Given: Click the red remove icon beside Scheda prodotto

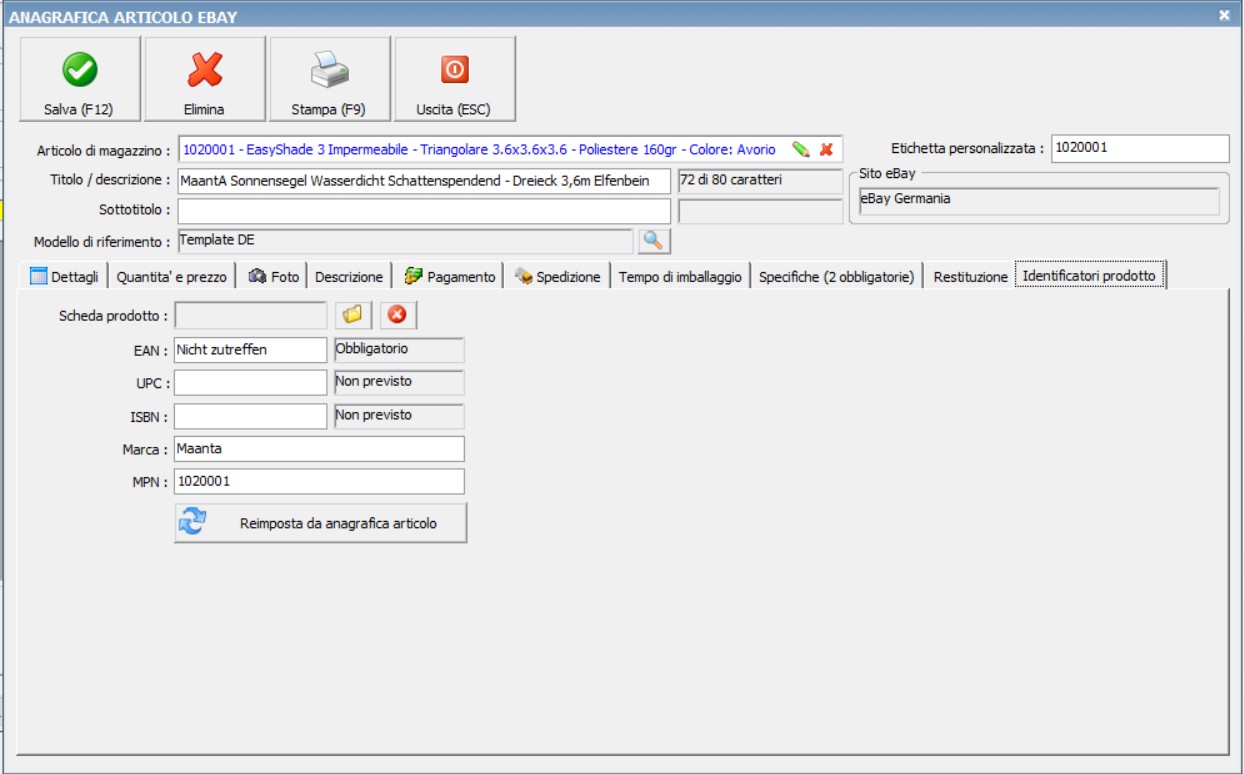Looking at the screenshot, I should point(398,315).
